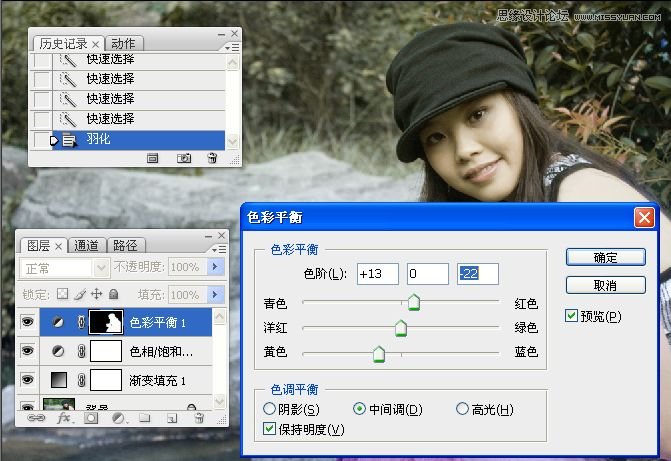Delete layer with Layers panel trash icon
Image resolution: width=671 pixels, height=461 pixels.
tap(199, 418)
